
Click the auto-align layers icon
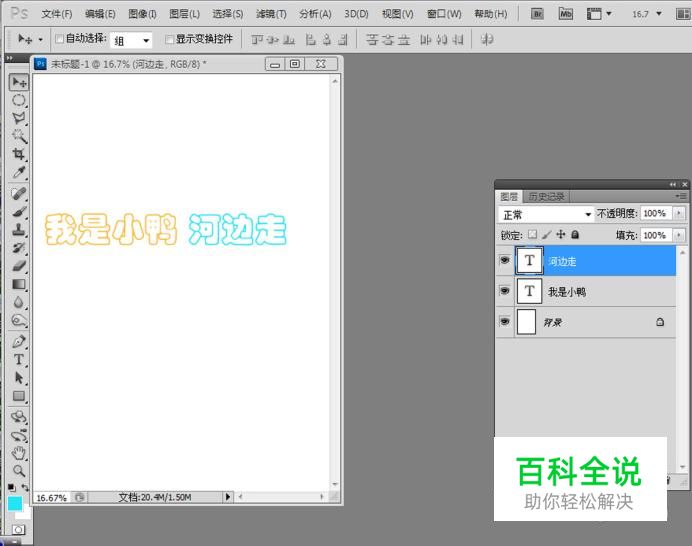coord(487,40)
